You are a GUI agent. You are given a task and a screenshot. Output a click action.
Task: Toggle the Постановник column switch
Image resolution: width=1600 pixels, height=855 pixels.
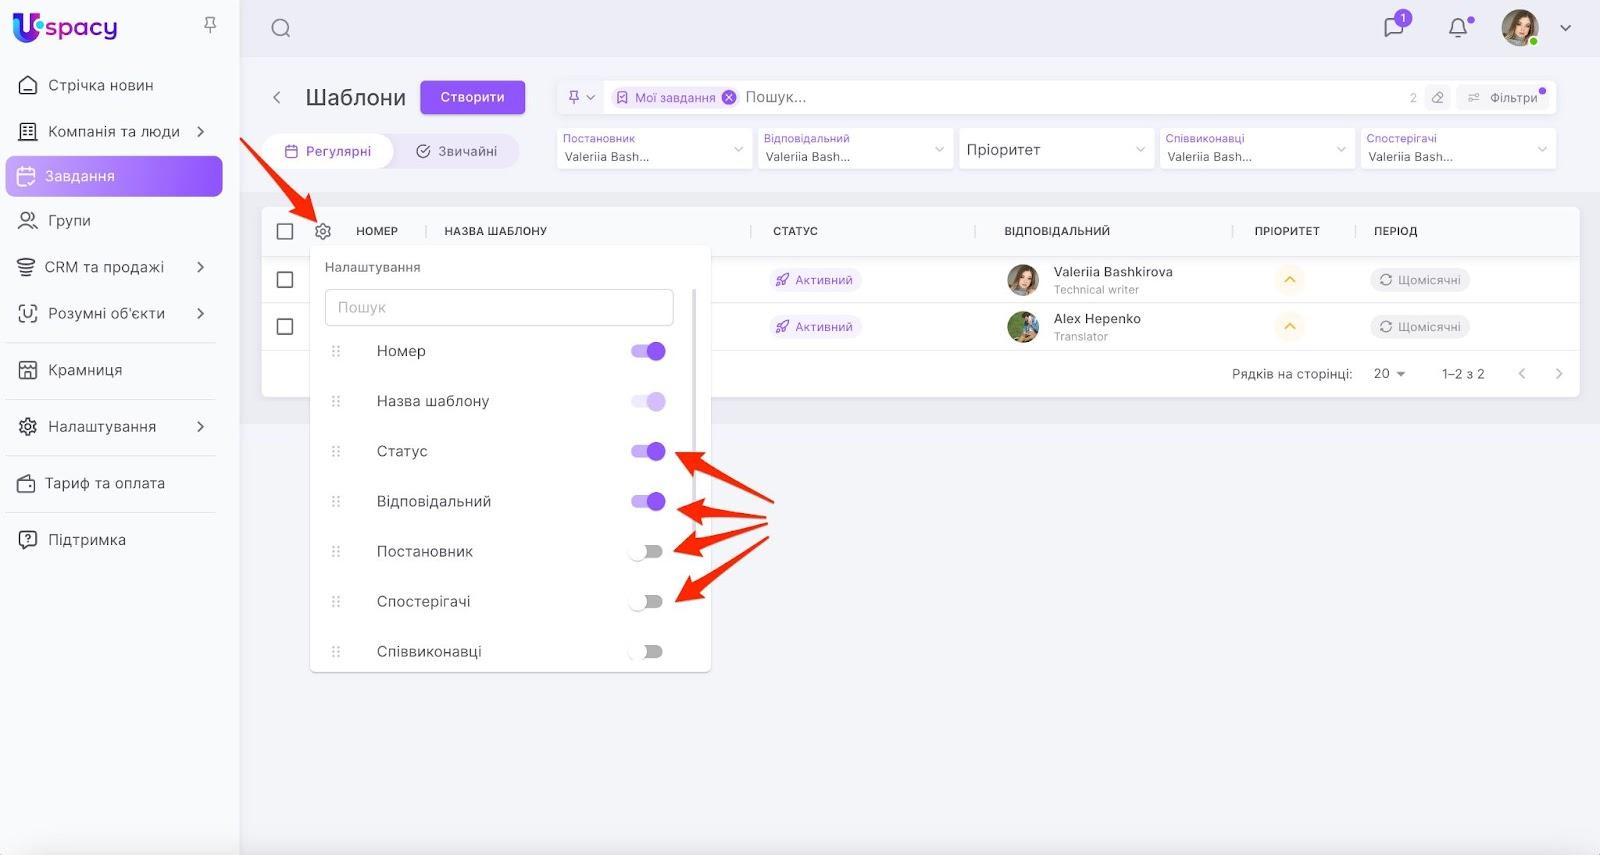tap(646, 551)
